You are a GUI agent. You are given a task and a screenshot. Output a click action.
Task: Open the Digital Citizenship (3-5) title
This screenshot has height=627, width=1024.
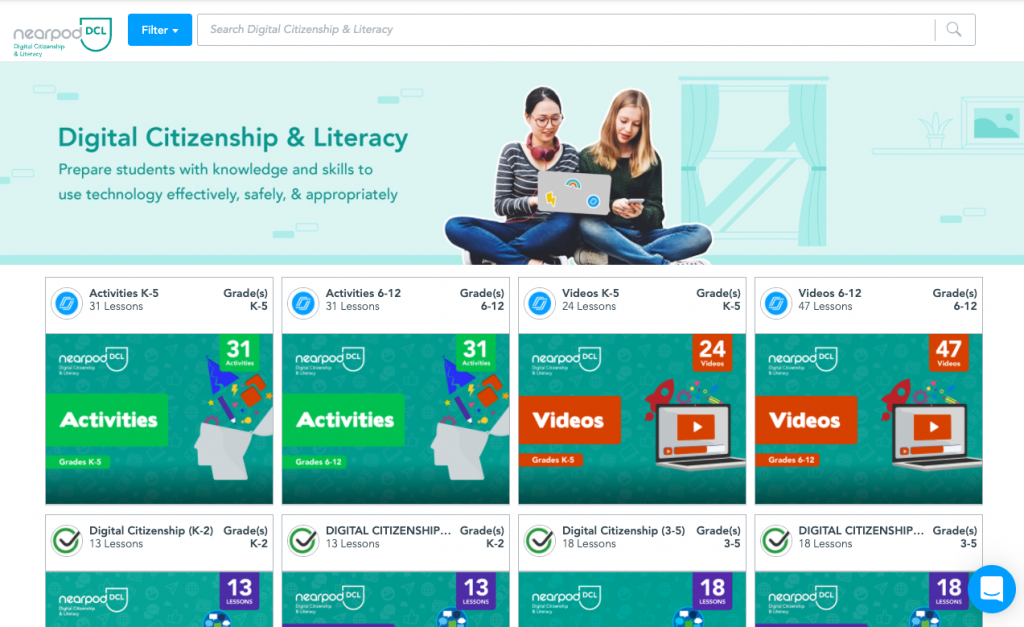pyautogui.click(x=624, y=530)
